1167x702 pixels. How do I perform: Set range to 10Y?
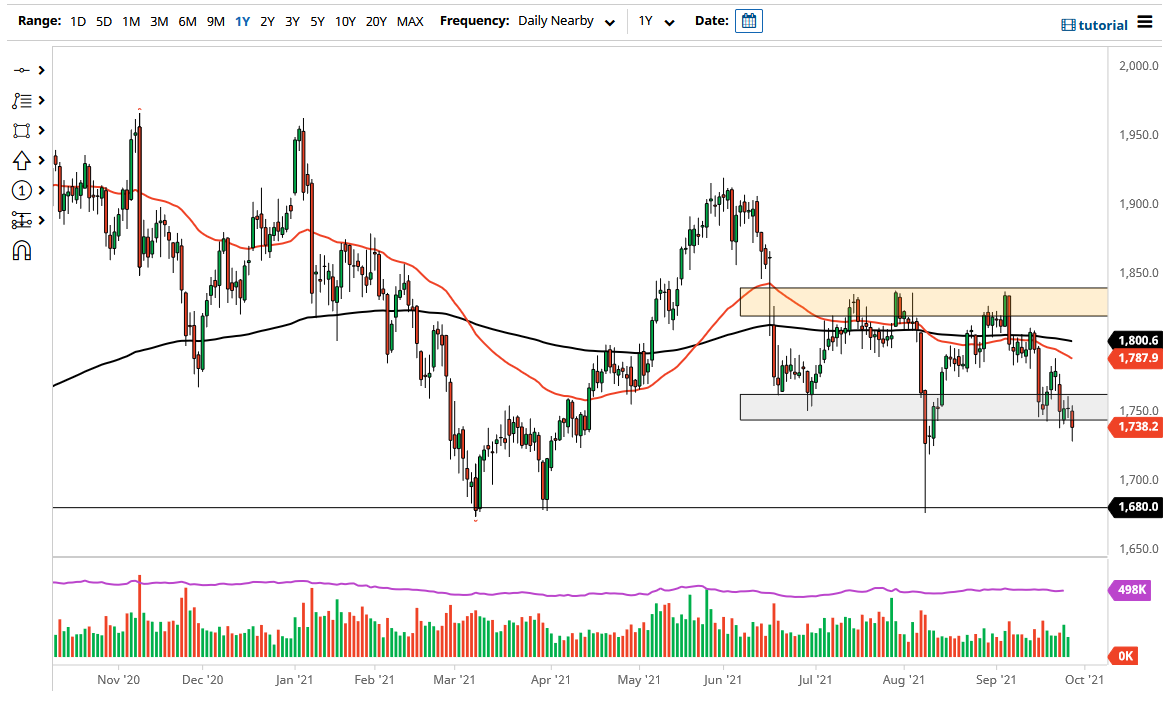345,22
